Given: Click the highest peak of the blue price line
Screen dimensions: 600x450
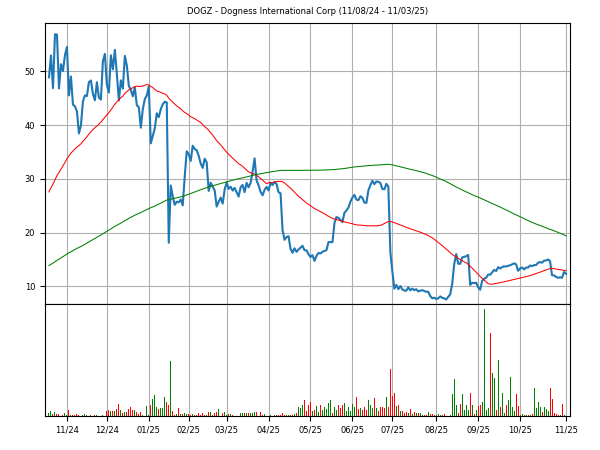Looking at the screenshot, I should 56,35.
